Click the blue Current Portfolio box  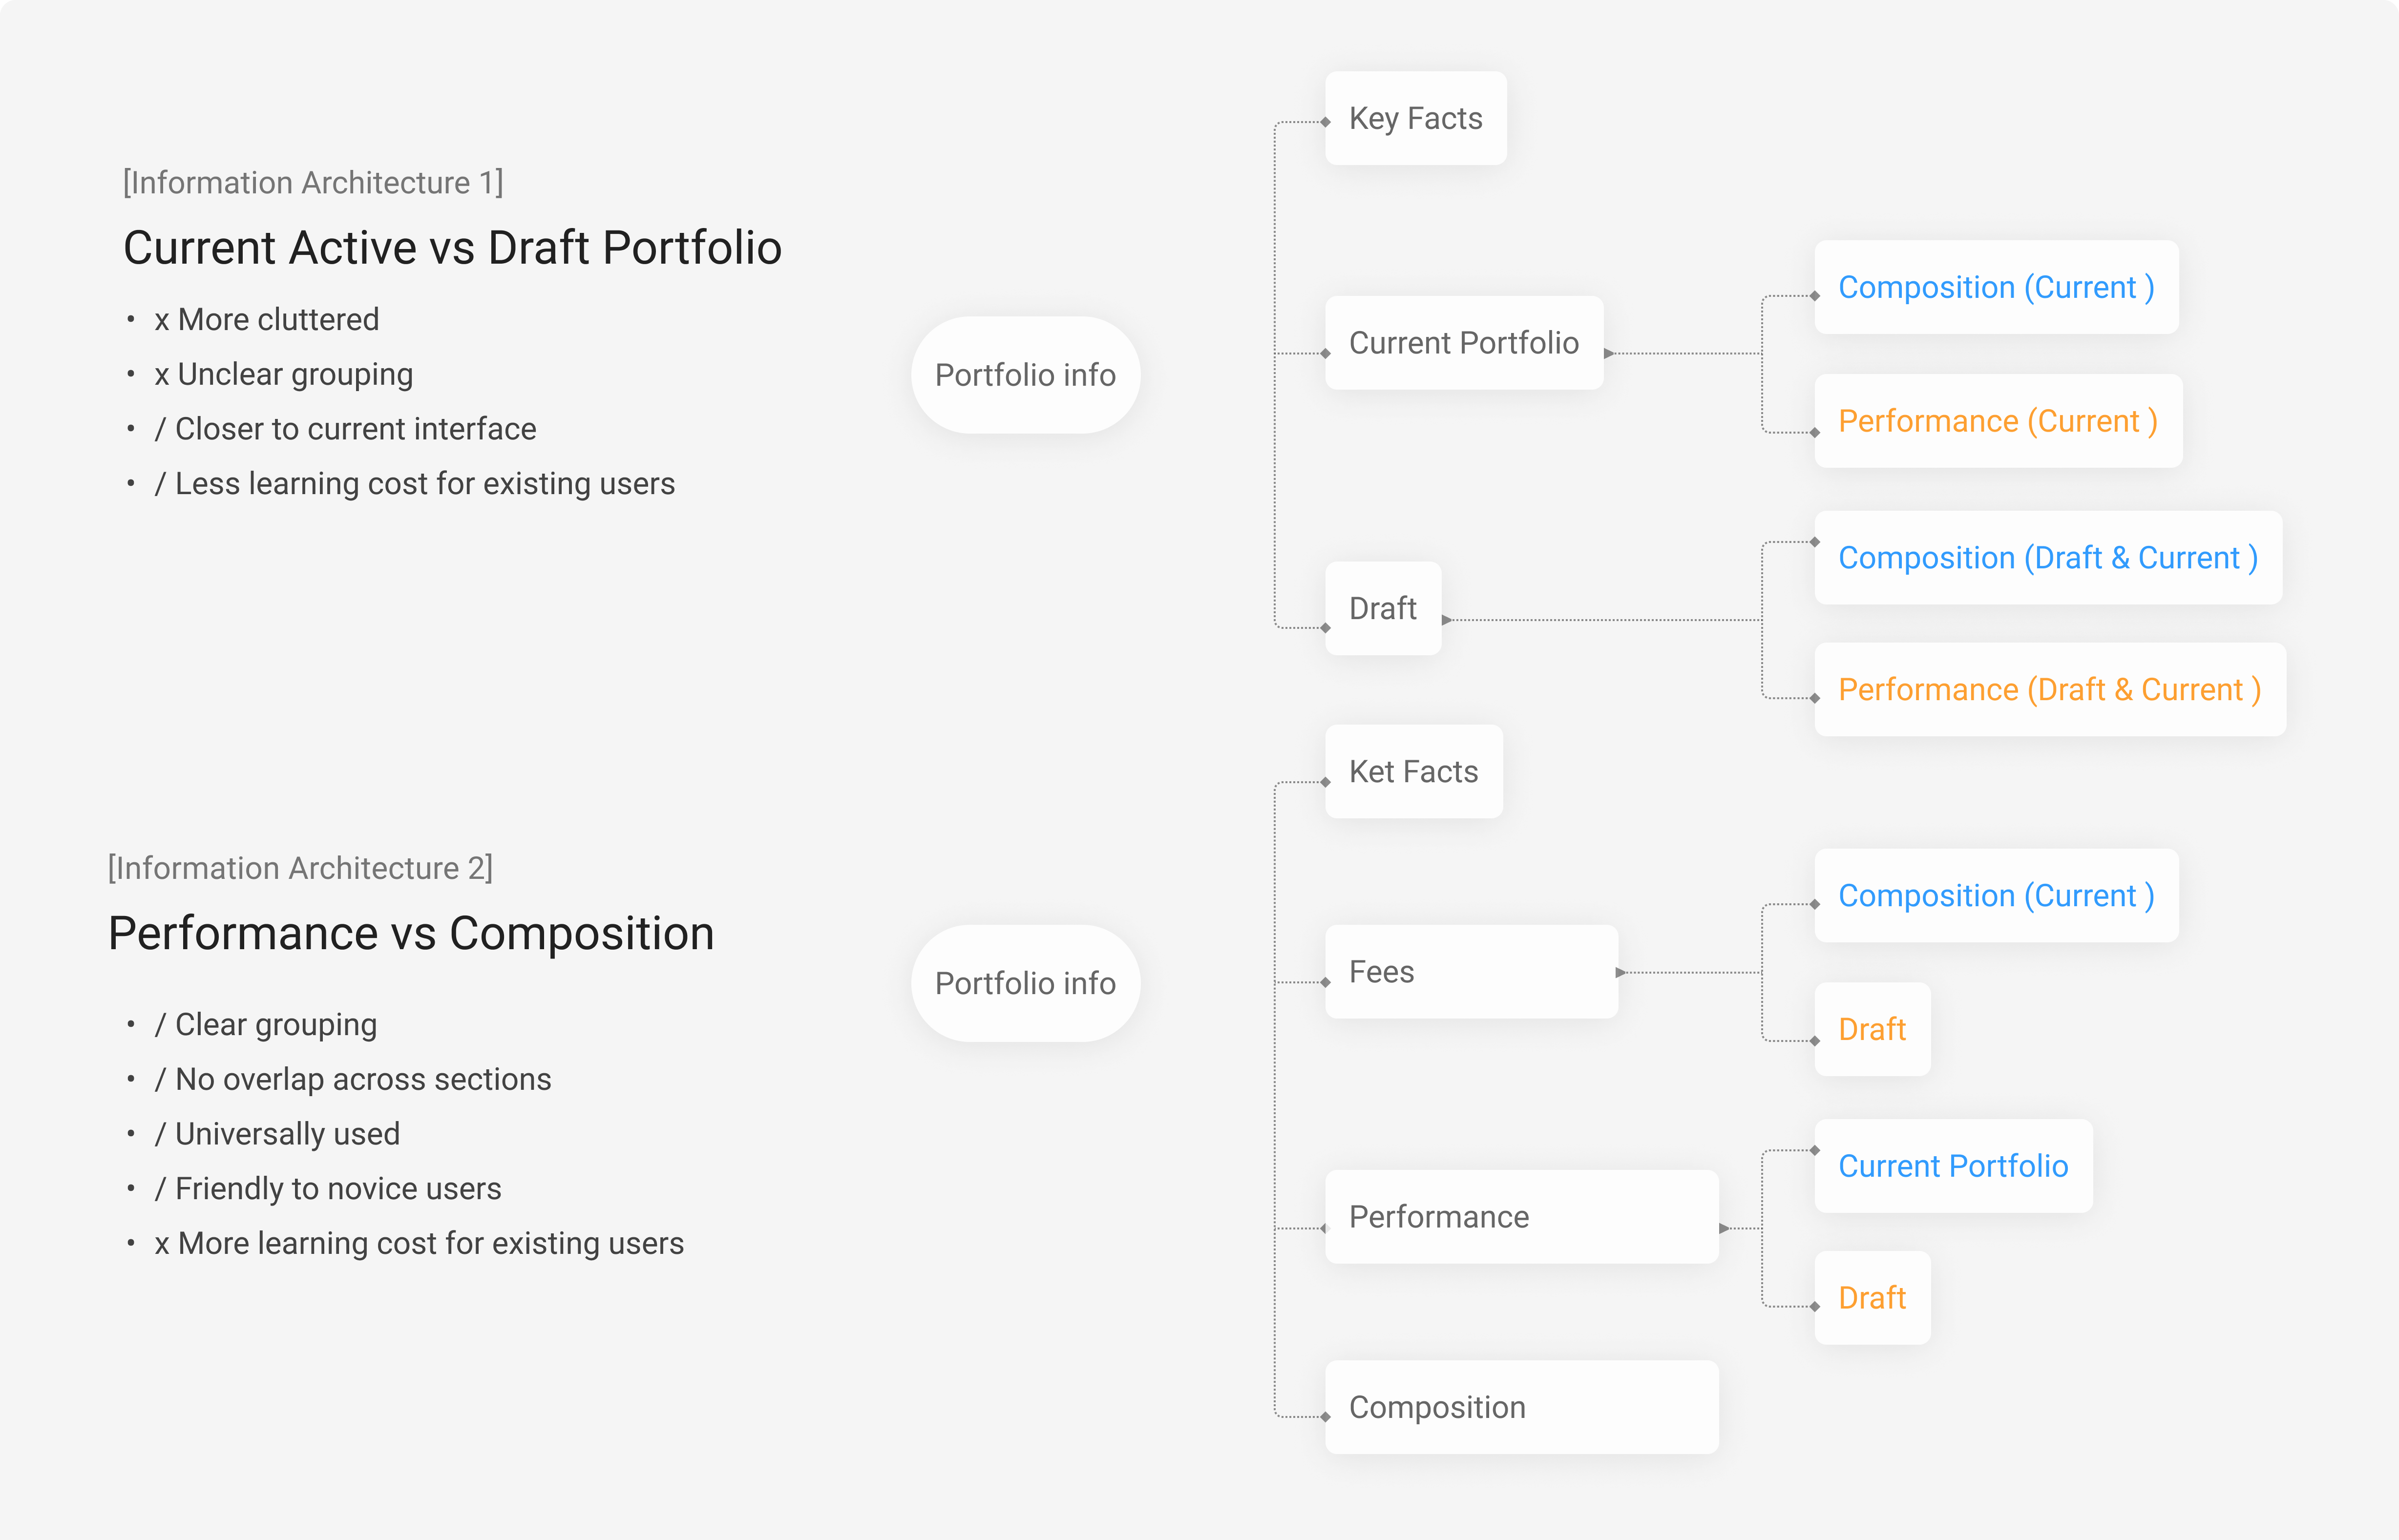coord(1952,1166)
